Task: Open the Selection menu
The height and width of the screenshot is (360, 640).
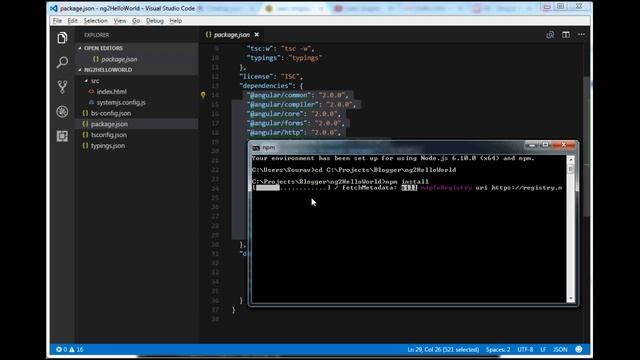Action: point(96,21)
